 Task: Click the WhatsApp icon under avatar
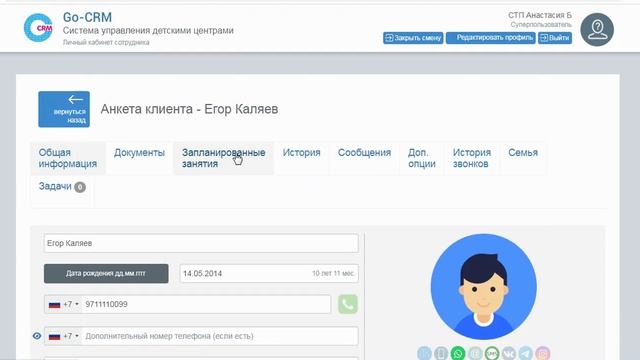click(458, 353)
